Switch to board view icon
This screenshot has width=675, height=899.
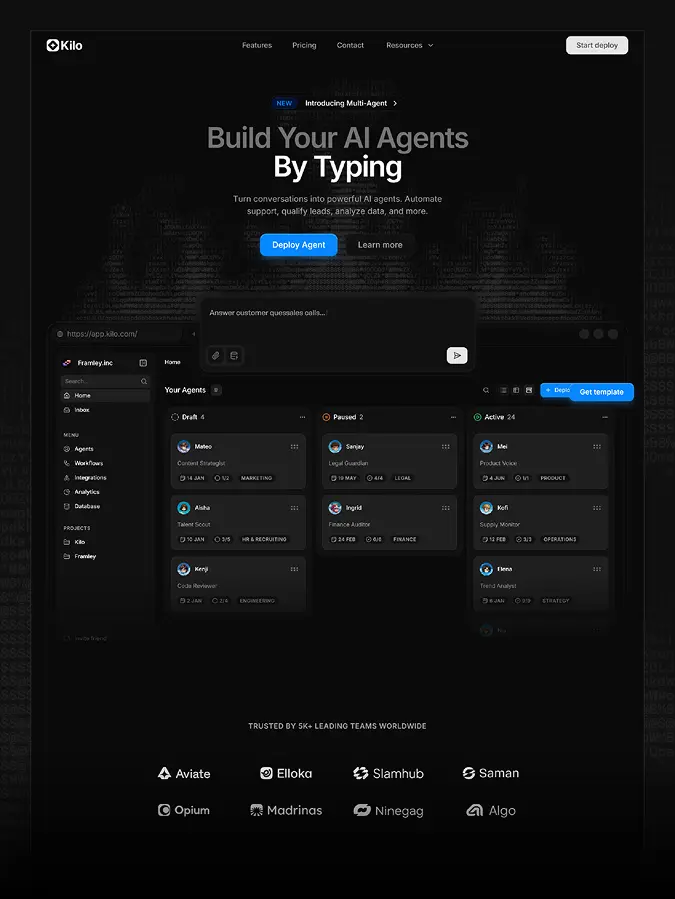coord(529,390)
